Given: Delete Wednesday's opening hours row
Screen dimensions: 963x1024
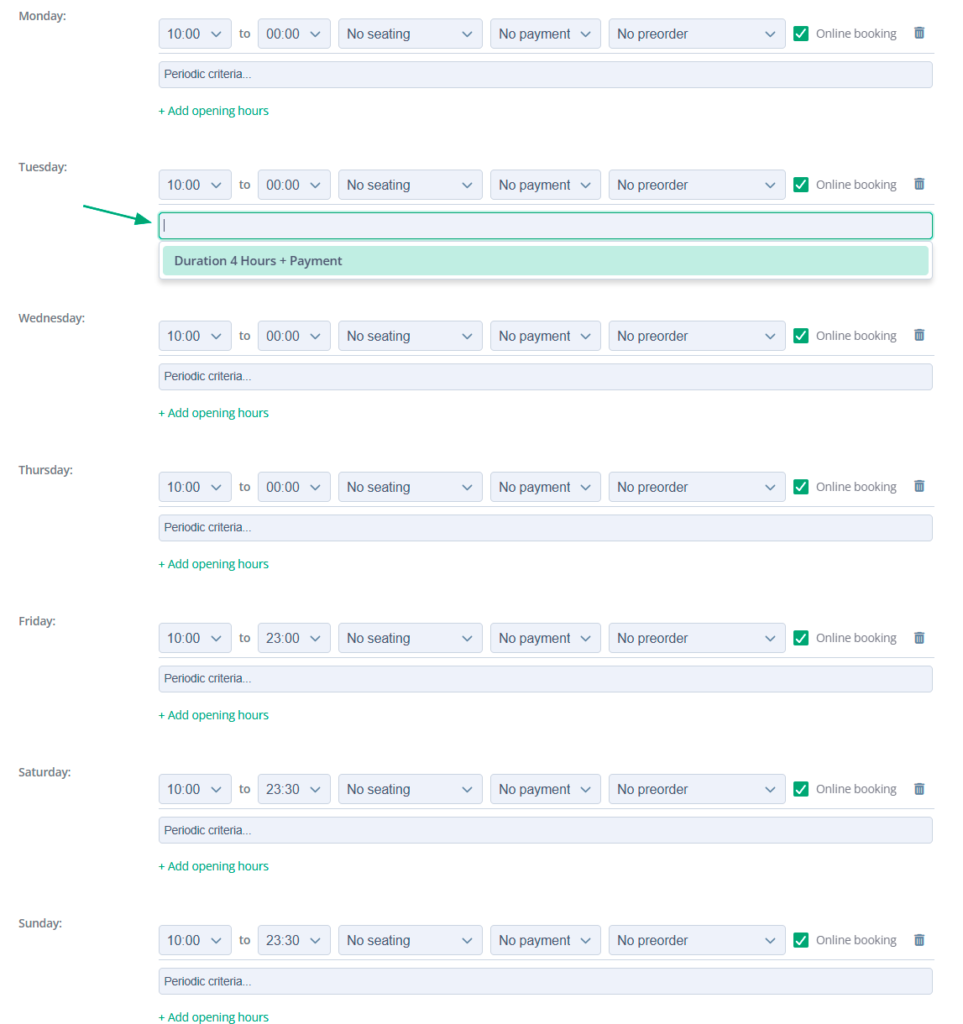Looking at the screenshot, I should point(919,335).
